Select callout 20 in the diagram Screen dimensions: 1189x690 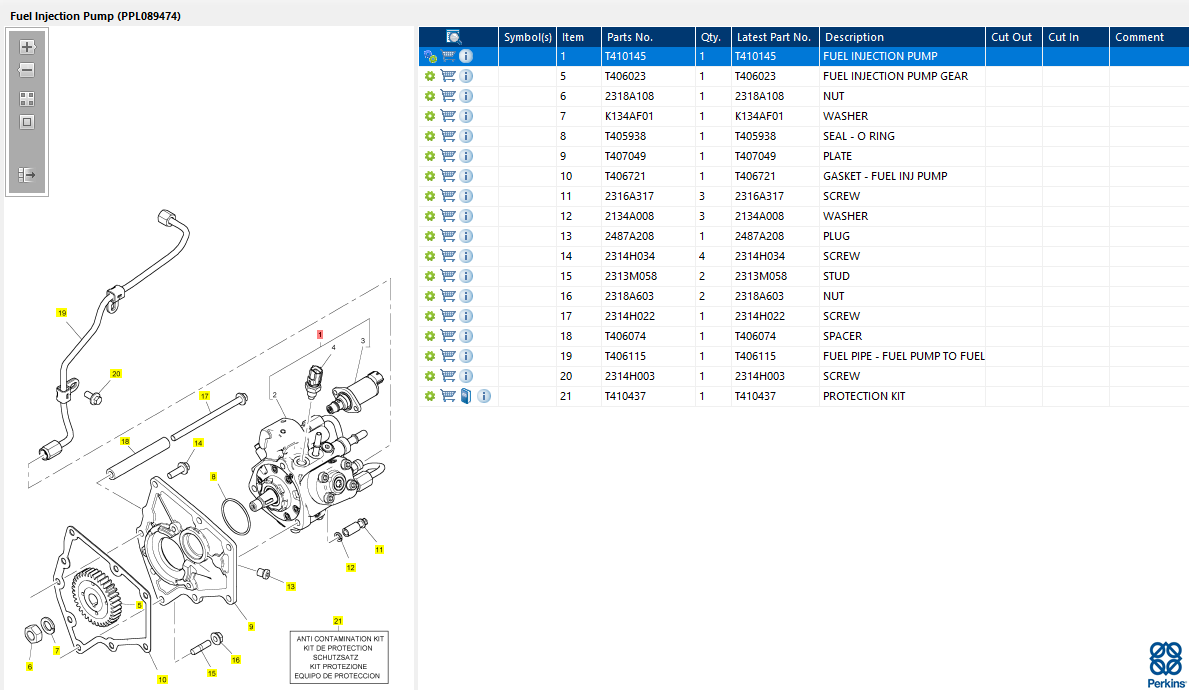coord(116,374)
